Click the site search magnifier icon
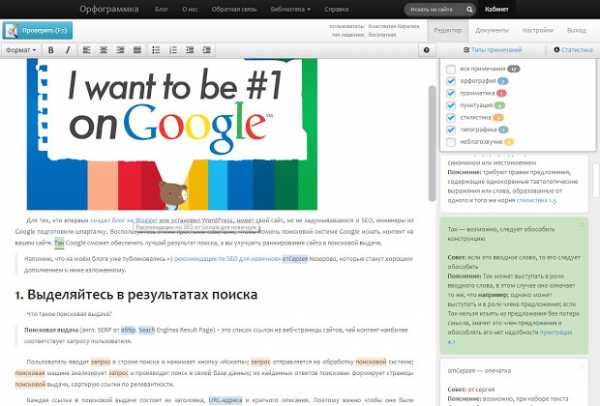Screen dimensions: 600x406 [x=469, y=8]
